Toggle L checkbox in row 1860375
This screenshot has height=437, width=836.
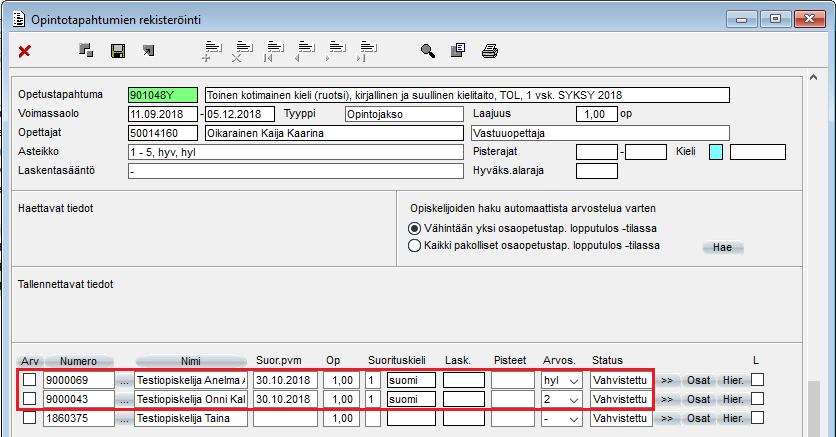[757, 418]
